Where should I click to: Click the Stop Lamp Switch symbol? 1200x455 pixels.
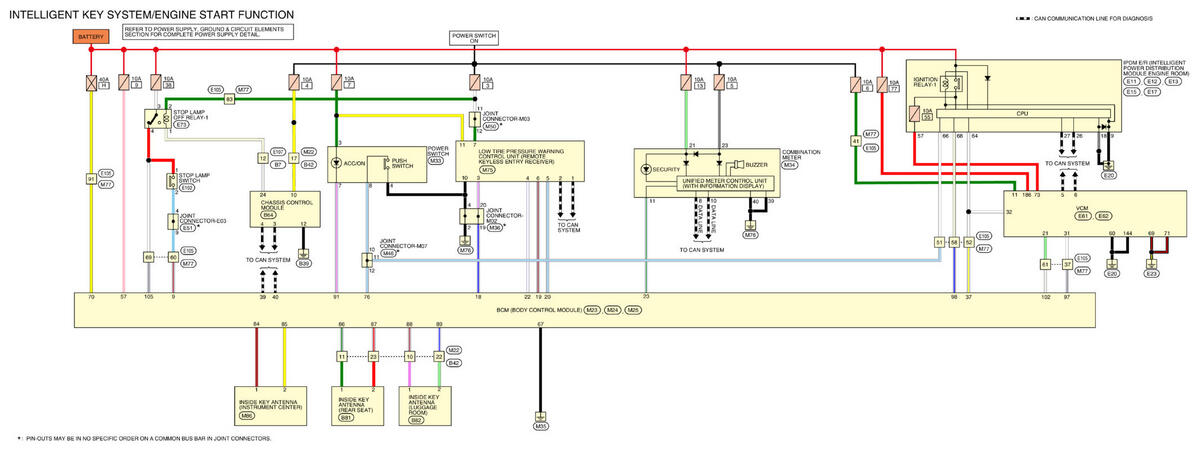(x=170, y=182)
